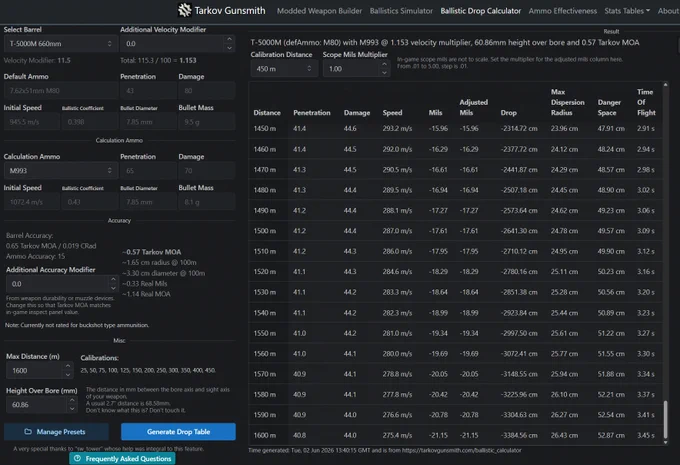Open the Select Barrel dropdown T-5000M 660mm
Viewport: 680px width, 465px height.
(x=61, y=44)
